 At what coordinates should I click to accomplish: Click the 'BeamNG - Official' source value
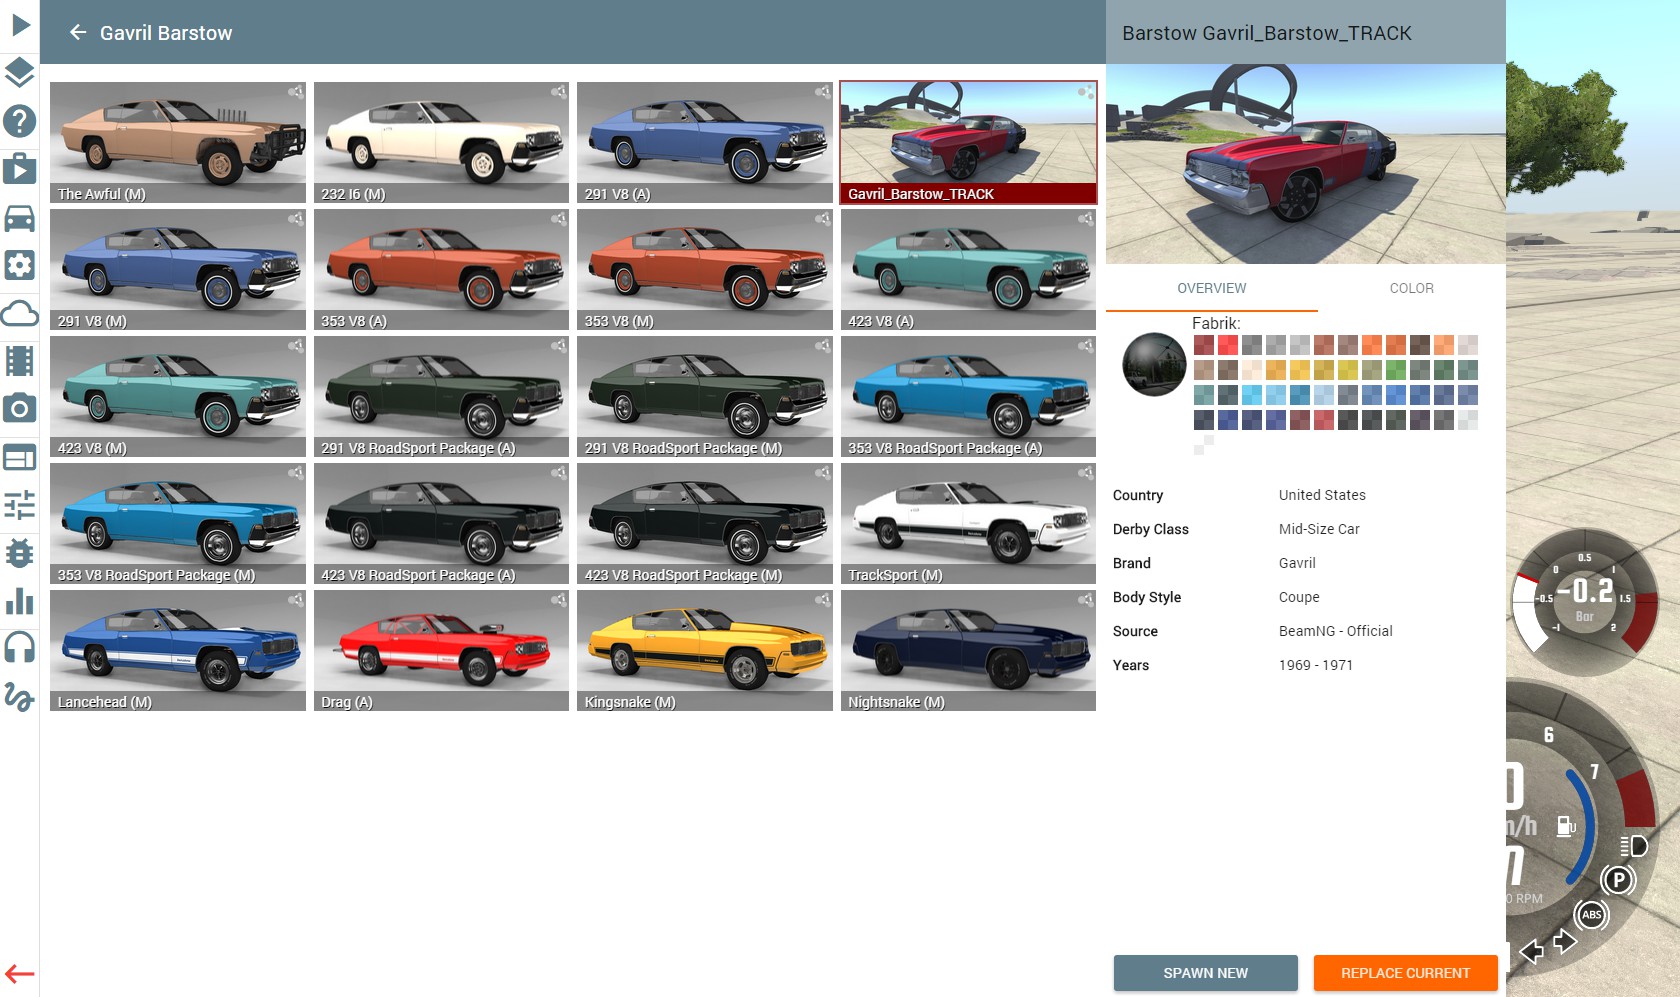[x=1335, y=631]
